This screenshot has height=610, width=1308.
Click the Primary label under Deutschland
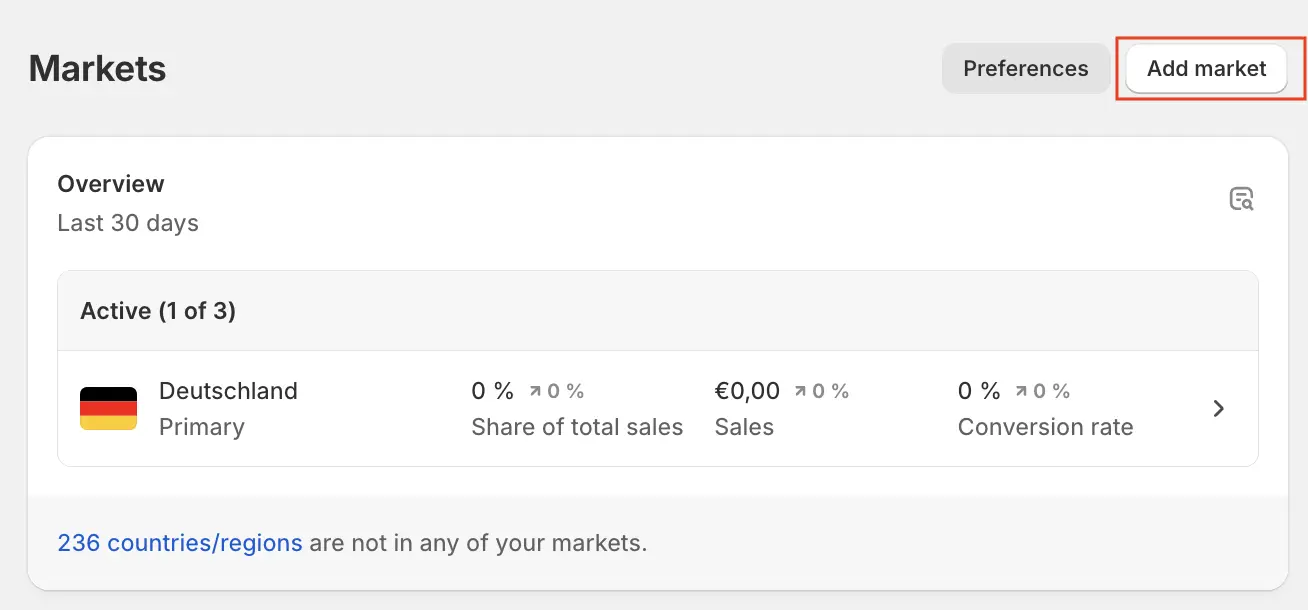(x=202, y=427)
